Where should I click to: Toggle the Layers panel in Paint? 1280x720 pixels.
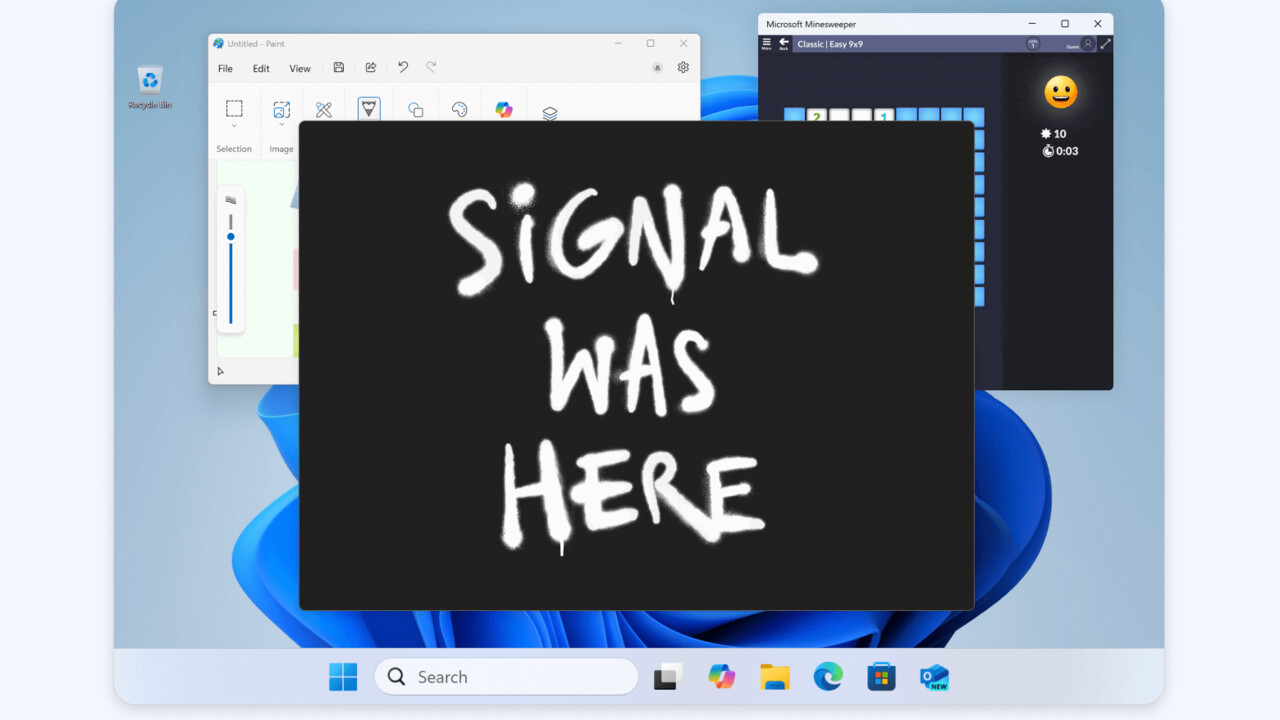pos(550,113)
